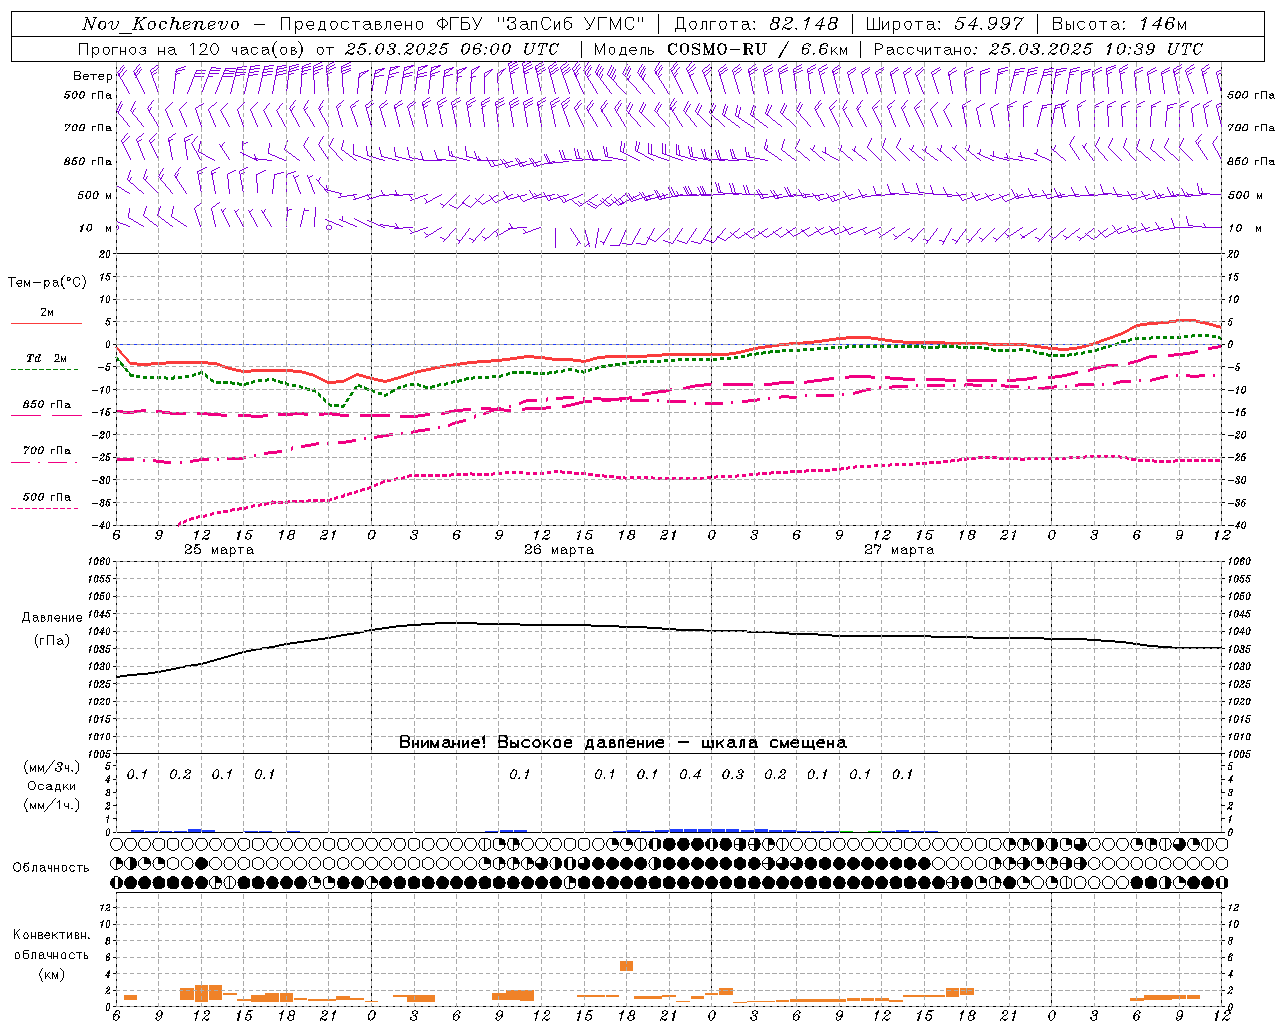Click the longitude value Долгота: 82.148

756,24
